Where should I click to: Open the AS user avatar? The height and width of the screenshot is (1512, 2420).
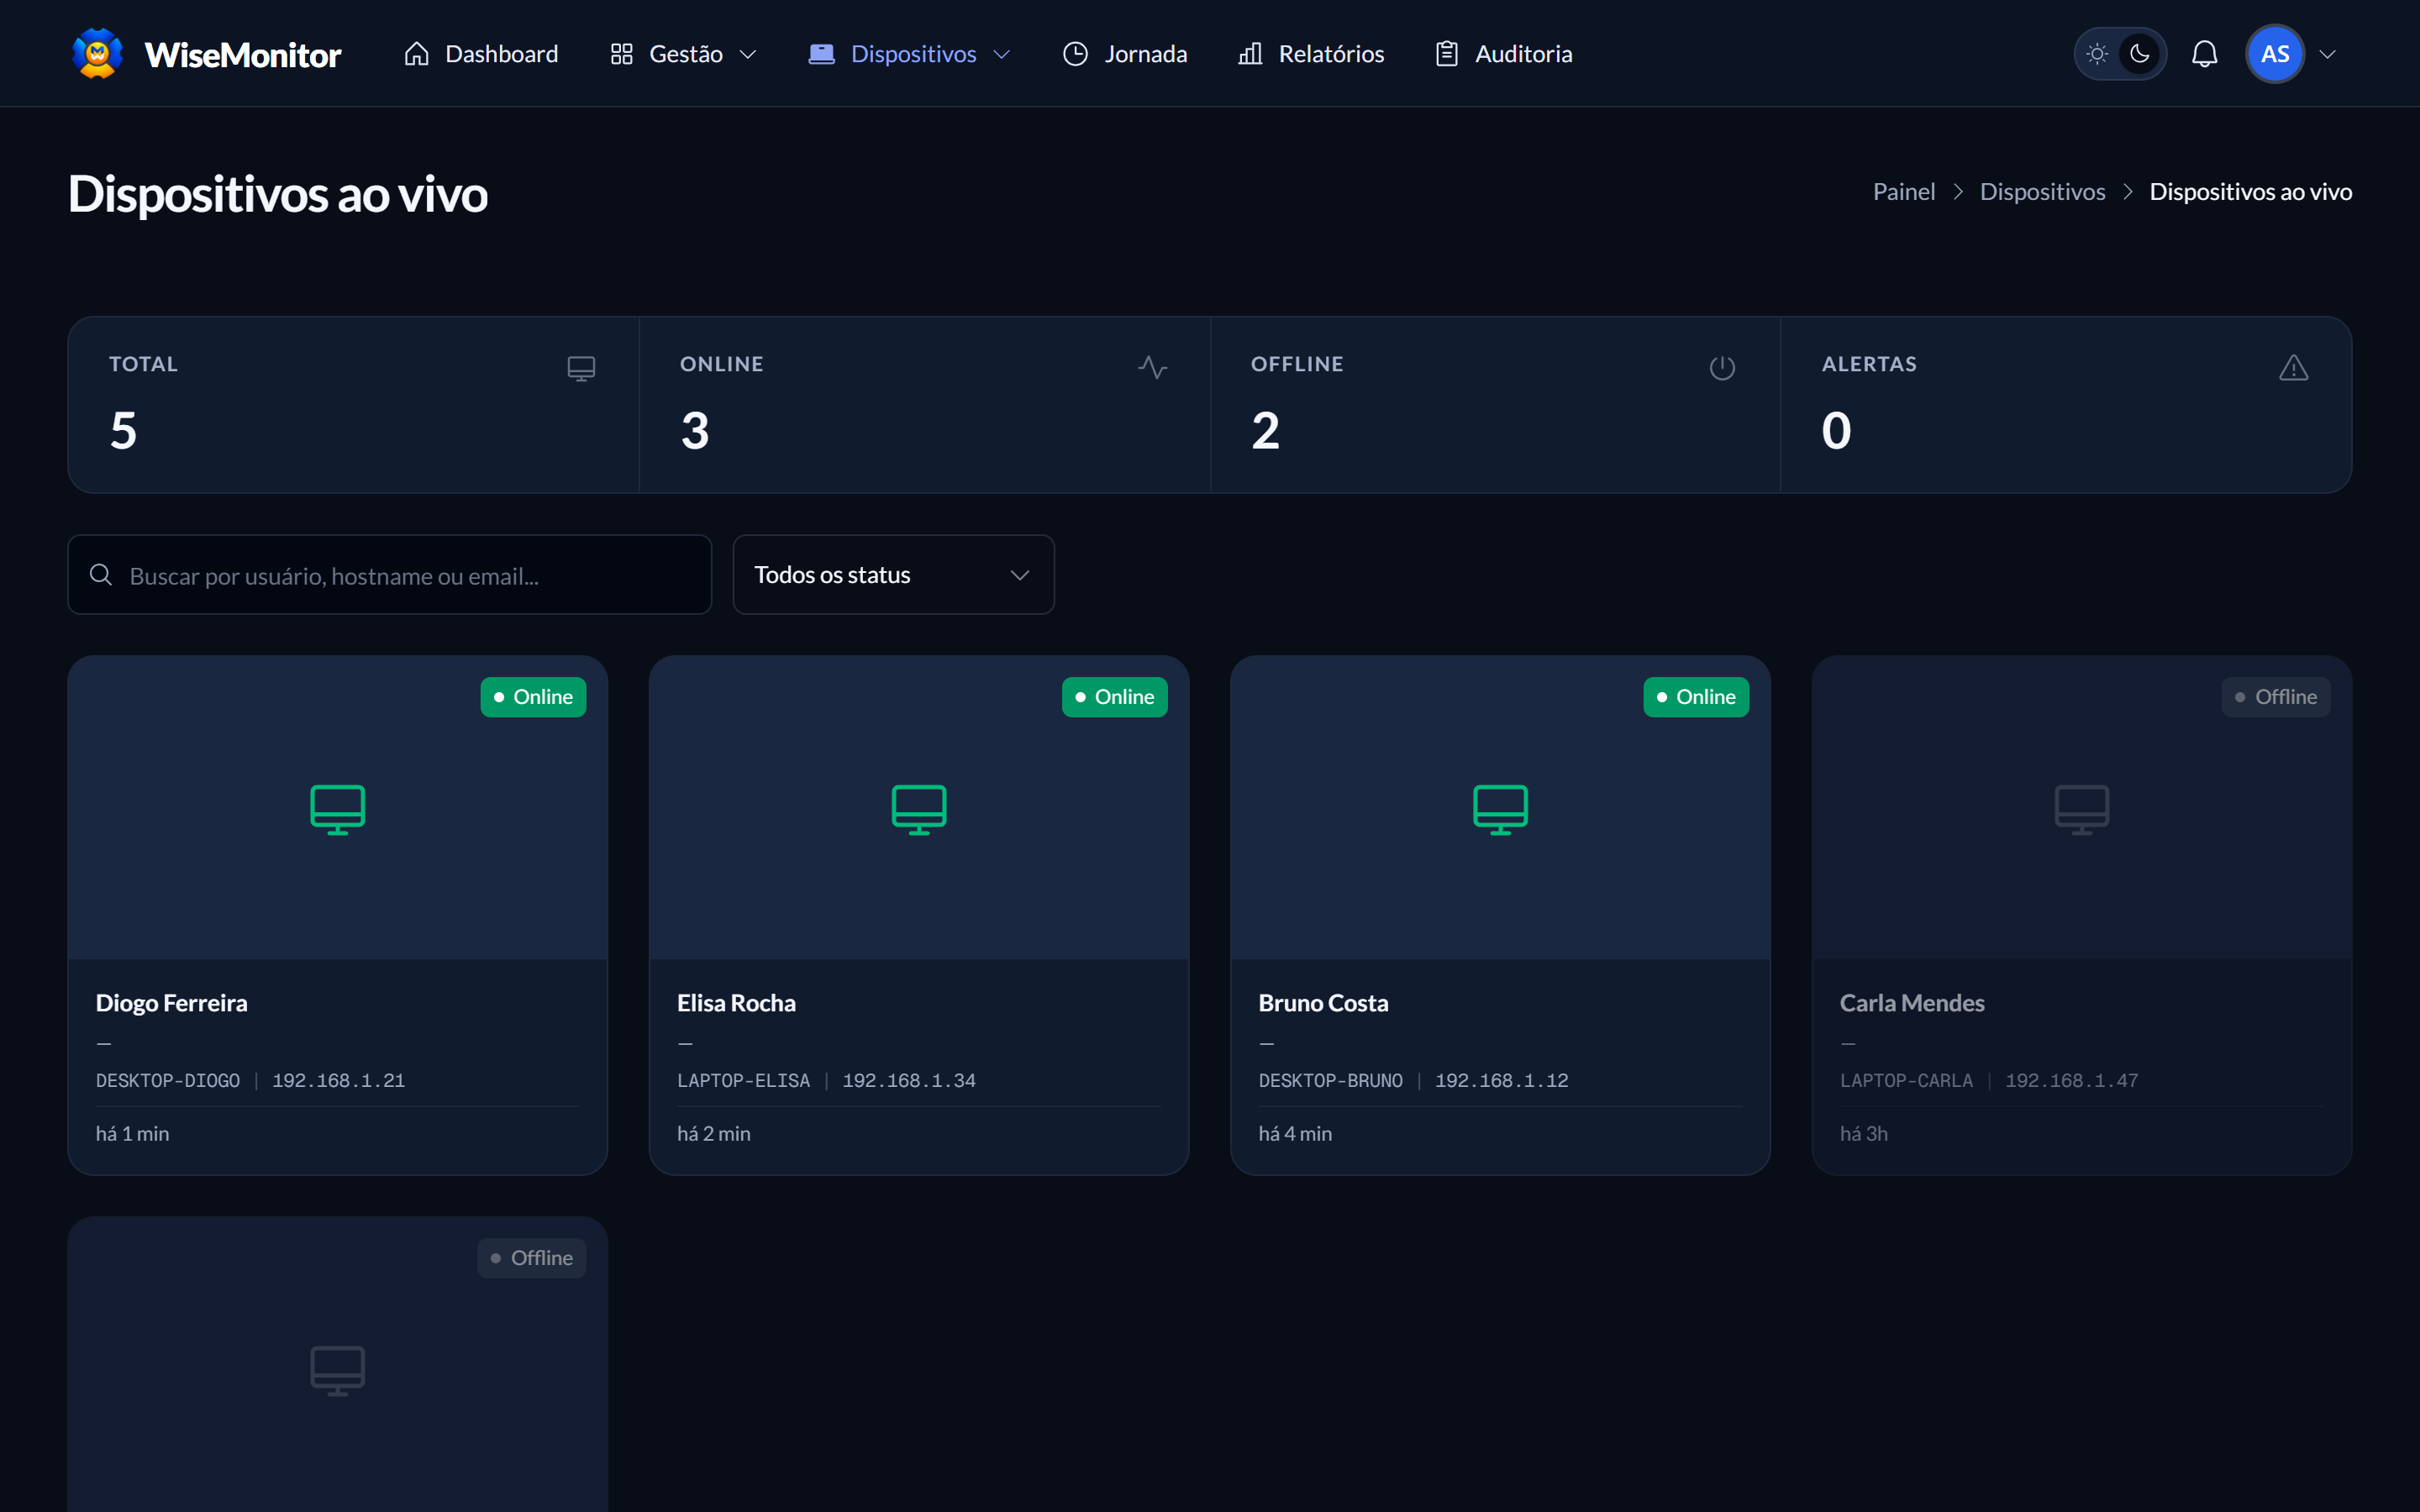pyautogui.click(x=2275, y=54)
